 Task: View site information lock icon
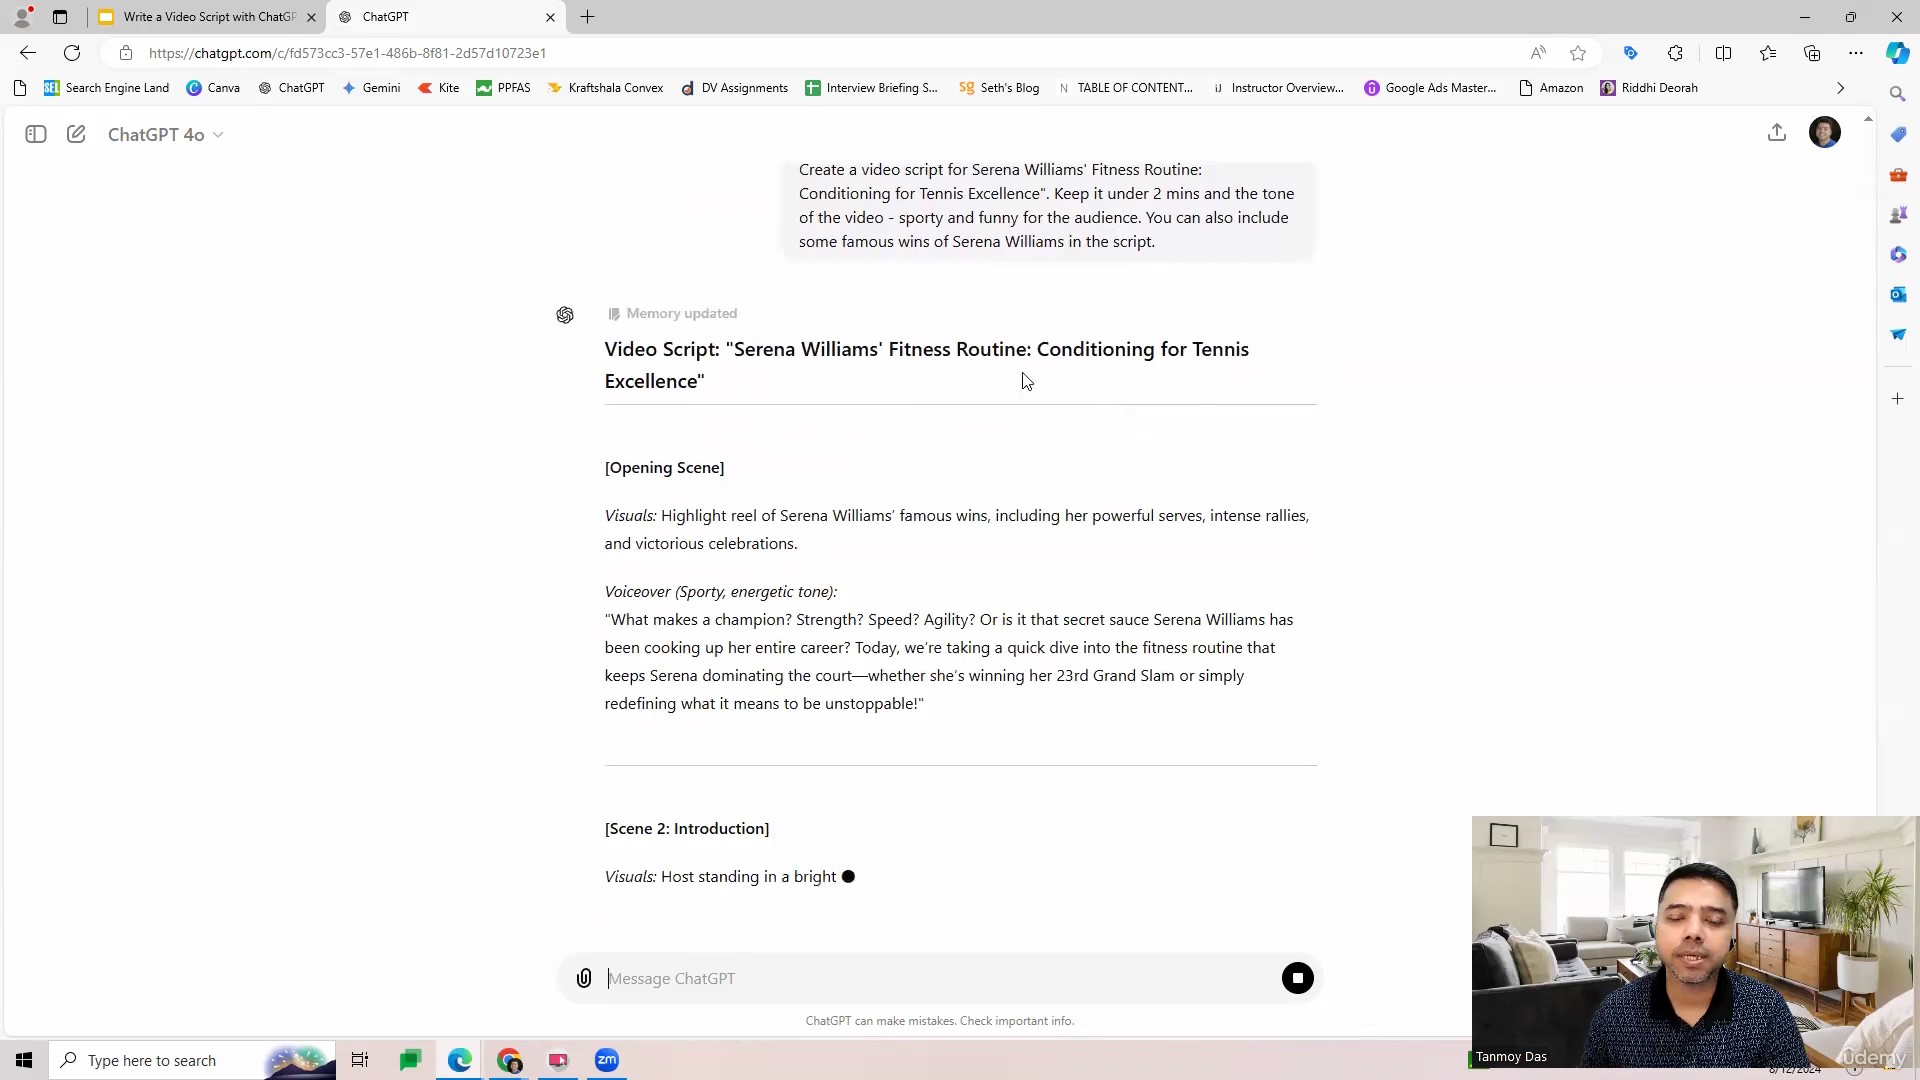click(126, 53)
